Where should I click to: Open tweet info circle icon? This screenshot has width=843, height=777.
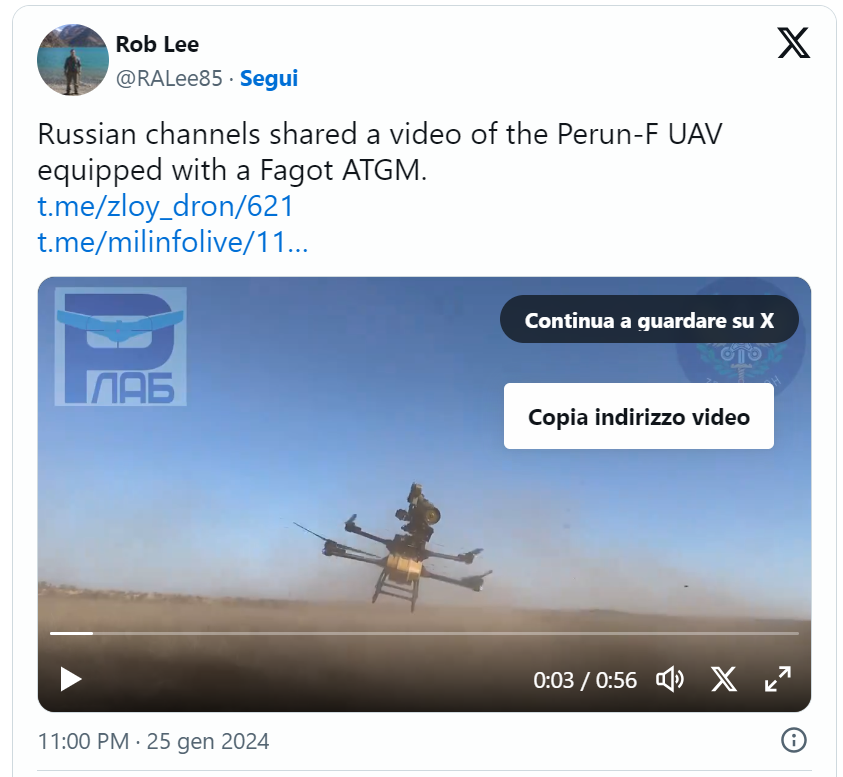point(793,740)
